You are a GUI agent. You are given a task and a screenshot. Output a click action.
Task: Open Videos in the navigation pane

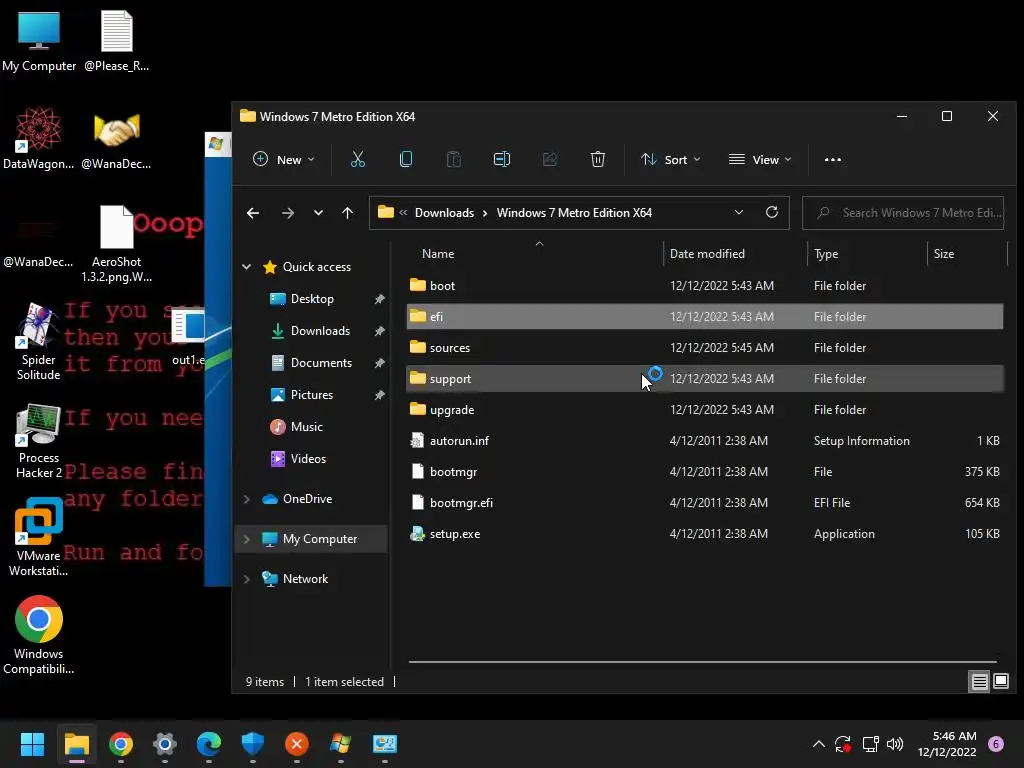pos(308,458)
